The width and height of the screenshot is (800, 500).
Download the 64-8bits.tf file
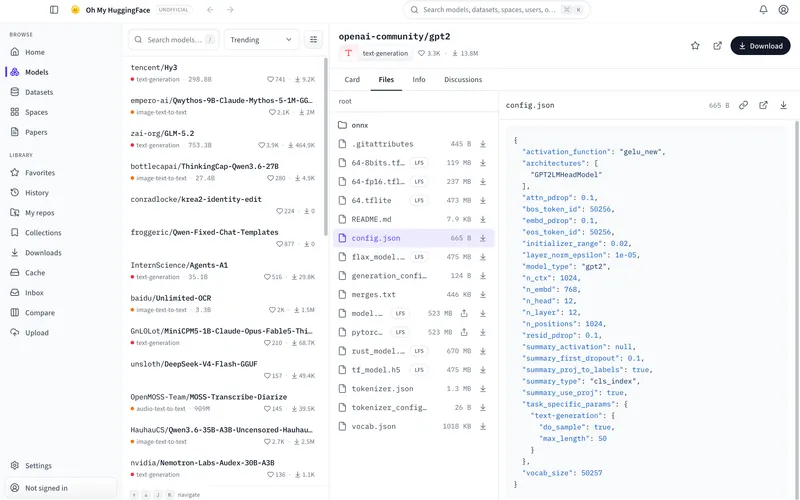(483, 163)
